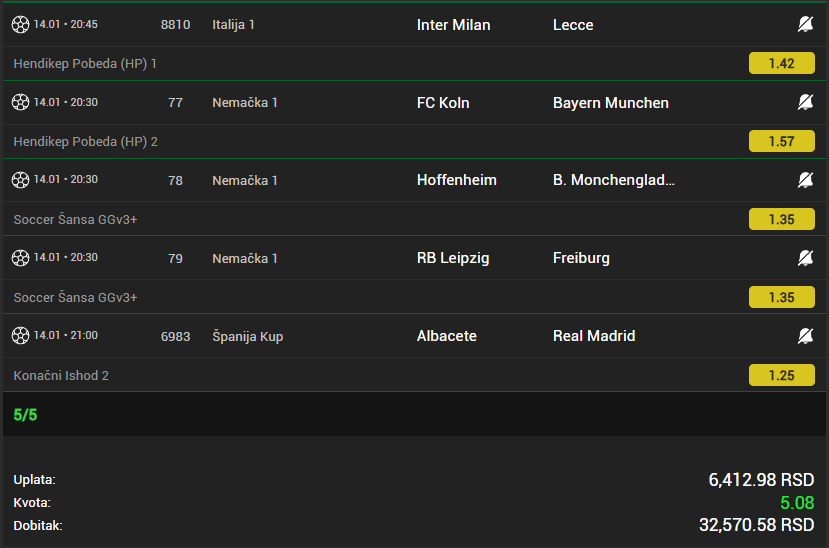The height and width of the screenshot is (548, 829).
Task: Click soccer ball icon beside Inter Milan match
Action: click(x=20, y=24)
